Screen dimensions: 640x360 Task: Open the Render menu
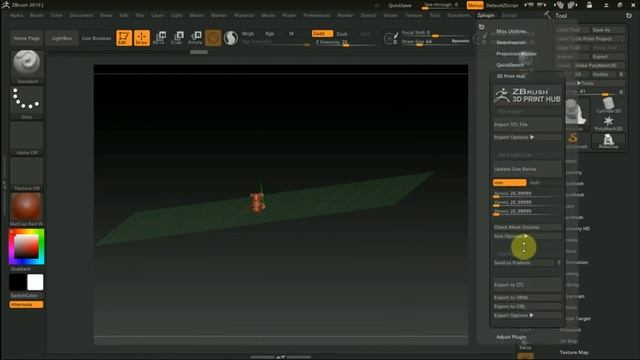point(345,16)
